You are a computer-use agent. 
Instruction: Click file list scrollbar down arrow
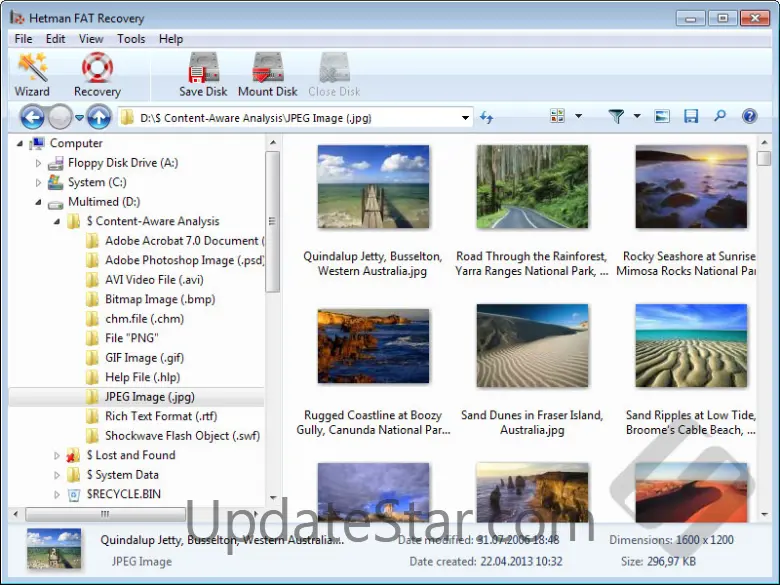click(x=765, y=514)
